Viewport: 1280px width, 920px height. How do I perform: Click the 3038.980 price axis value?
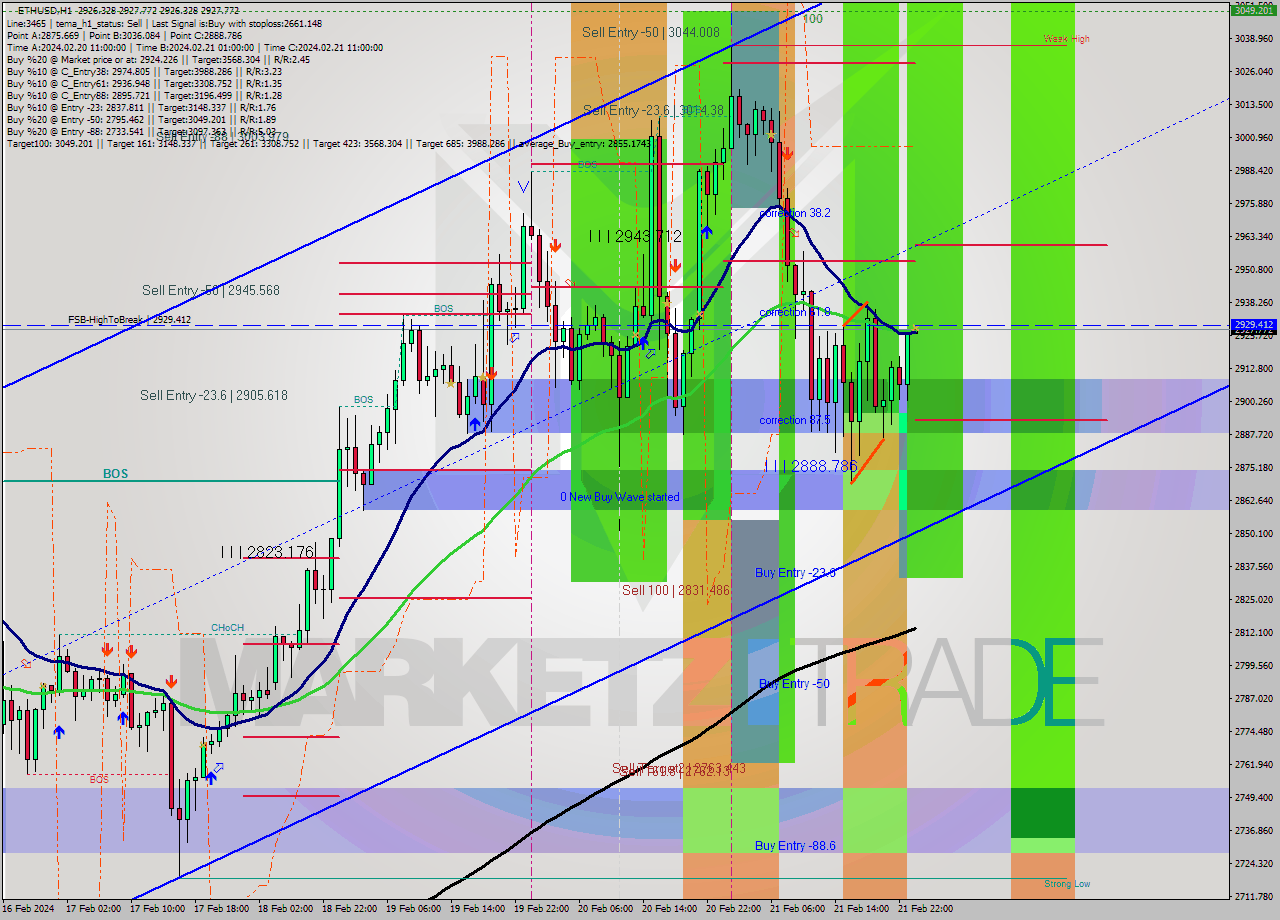(1253, 38)
